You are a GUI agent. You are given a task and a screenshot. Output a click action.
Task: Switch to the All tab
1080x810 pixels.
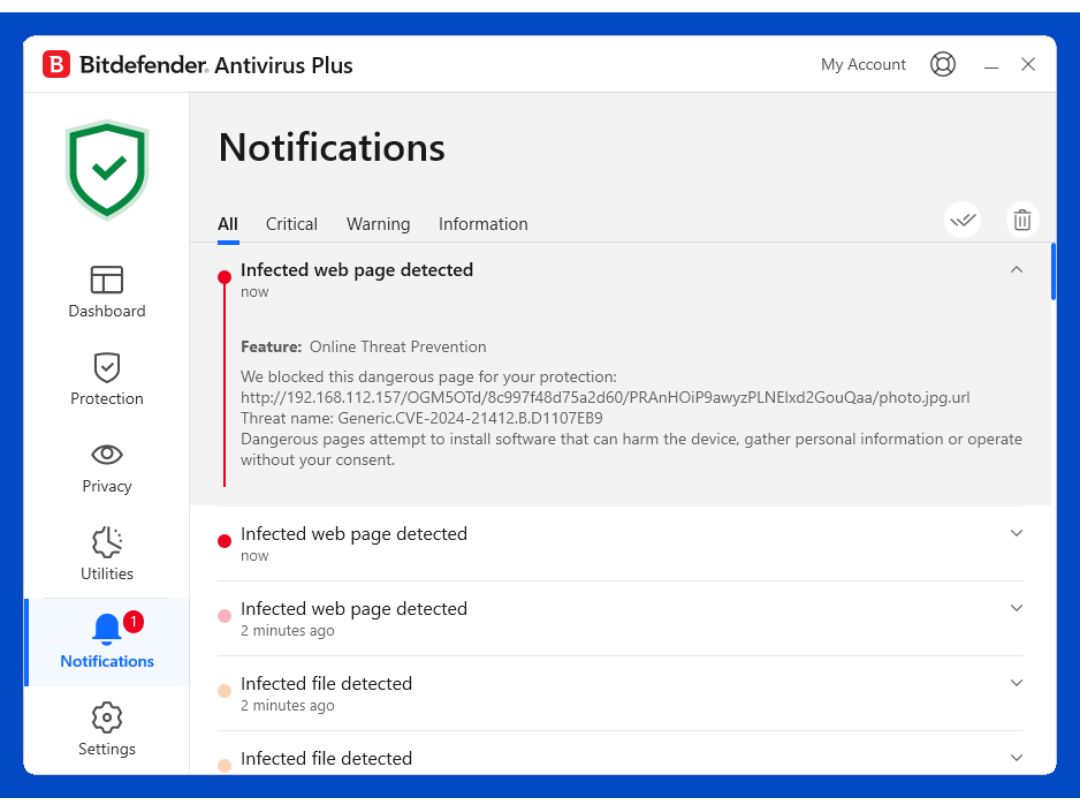228,225
